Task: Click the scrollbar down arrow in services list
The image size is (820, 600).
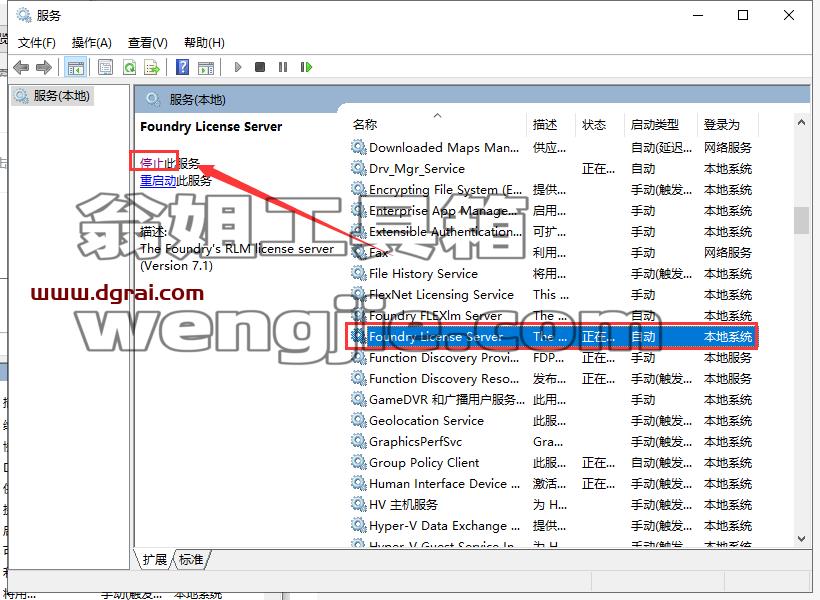Action: pyautogui.click(x=801, y=538)
